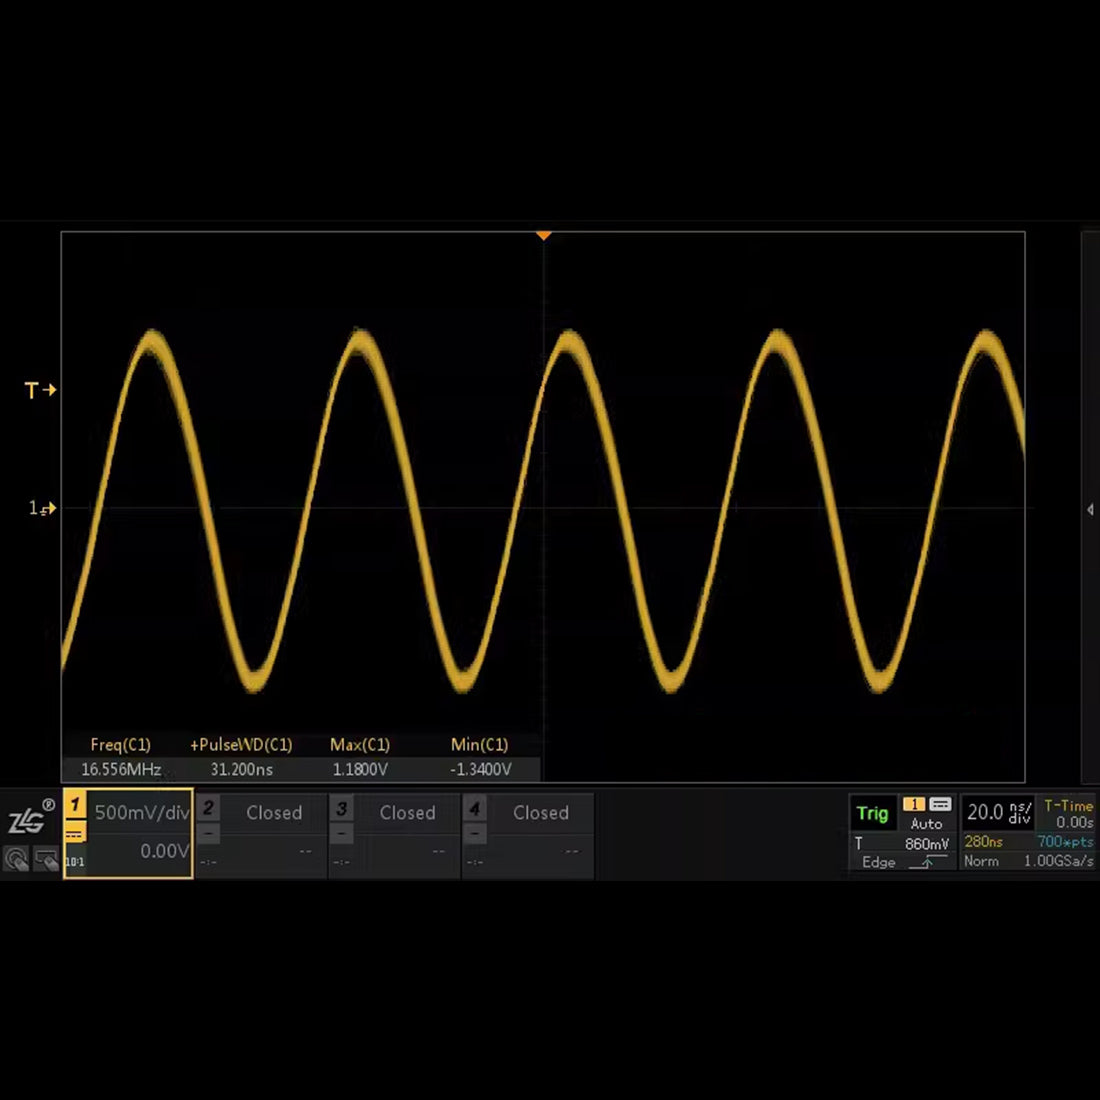Screen dimensions: 1100x1100
Task: Click the T trigger level marker on left edge
Action: (x=40, y=390)
